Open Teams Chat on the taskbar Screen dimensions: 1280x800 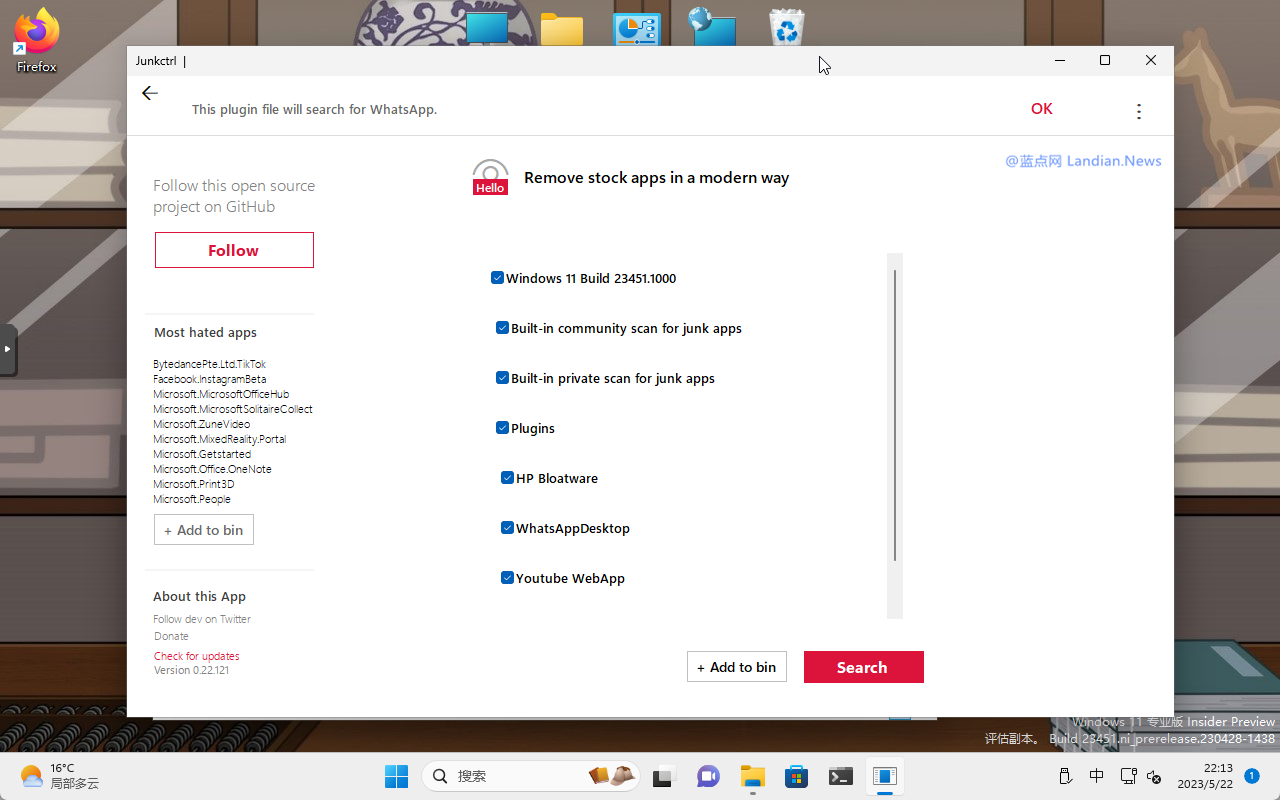708,776
